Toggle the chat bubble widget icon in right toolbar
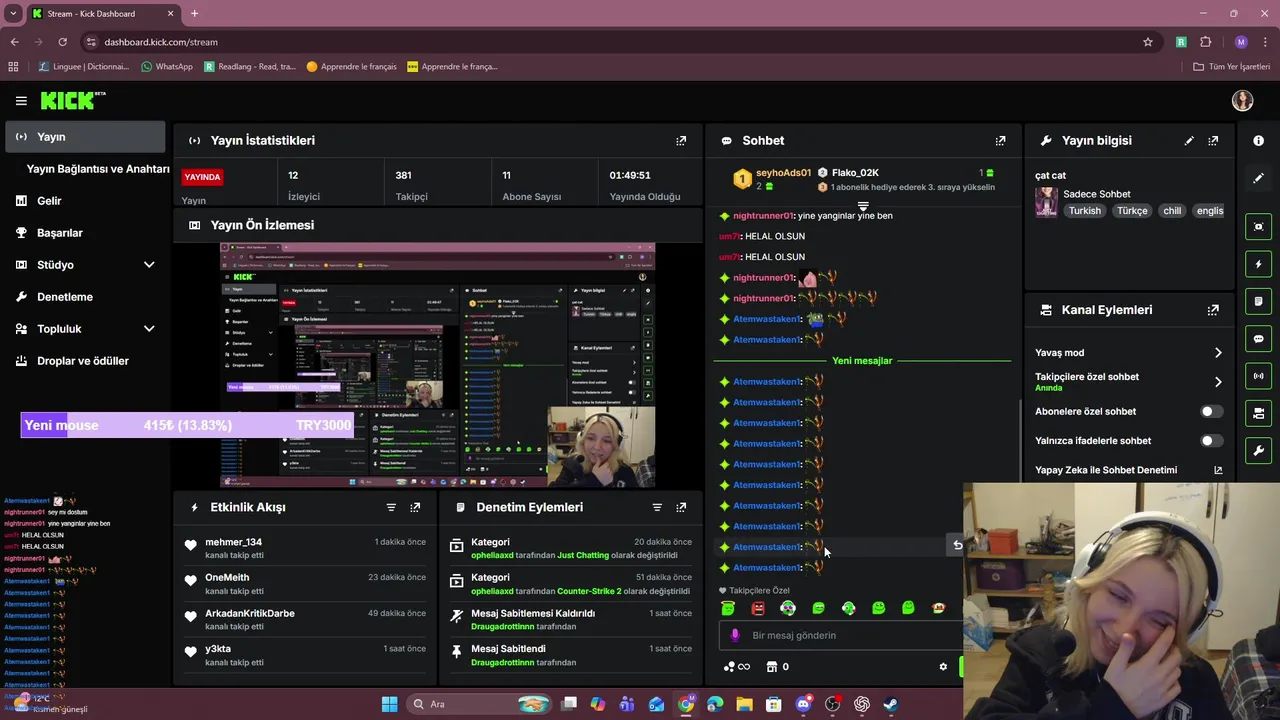Image resolution: width=1280 pixels, height=720 pixels. 1258,339
